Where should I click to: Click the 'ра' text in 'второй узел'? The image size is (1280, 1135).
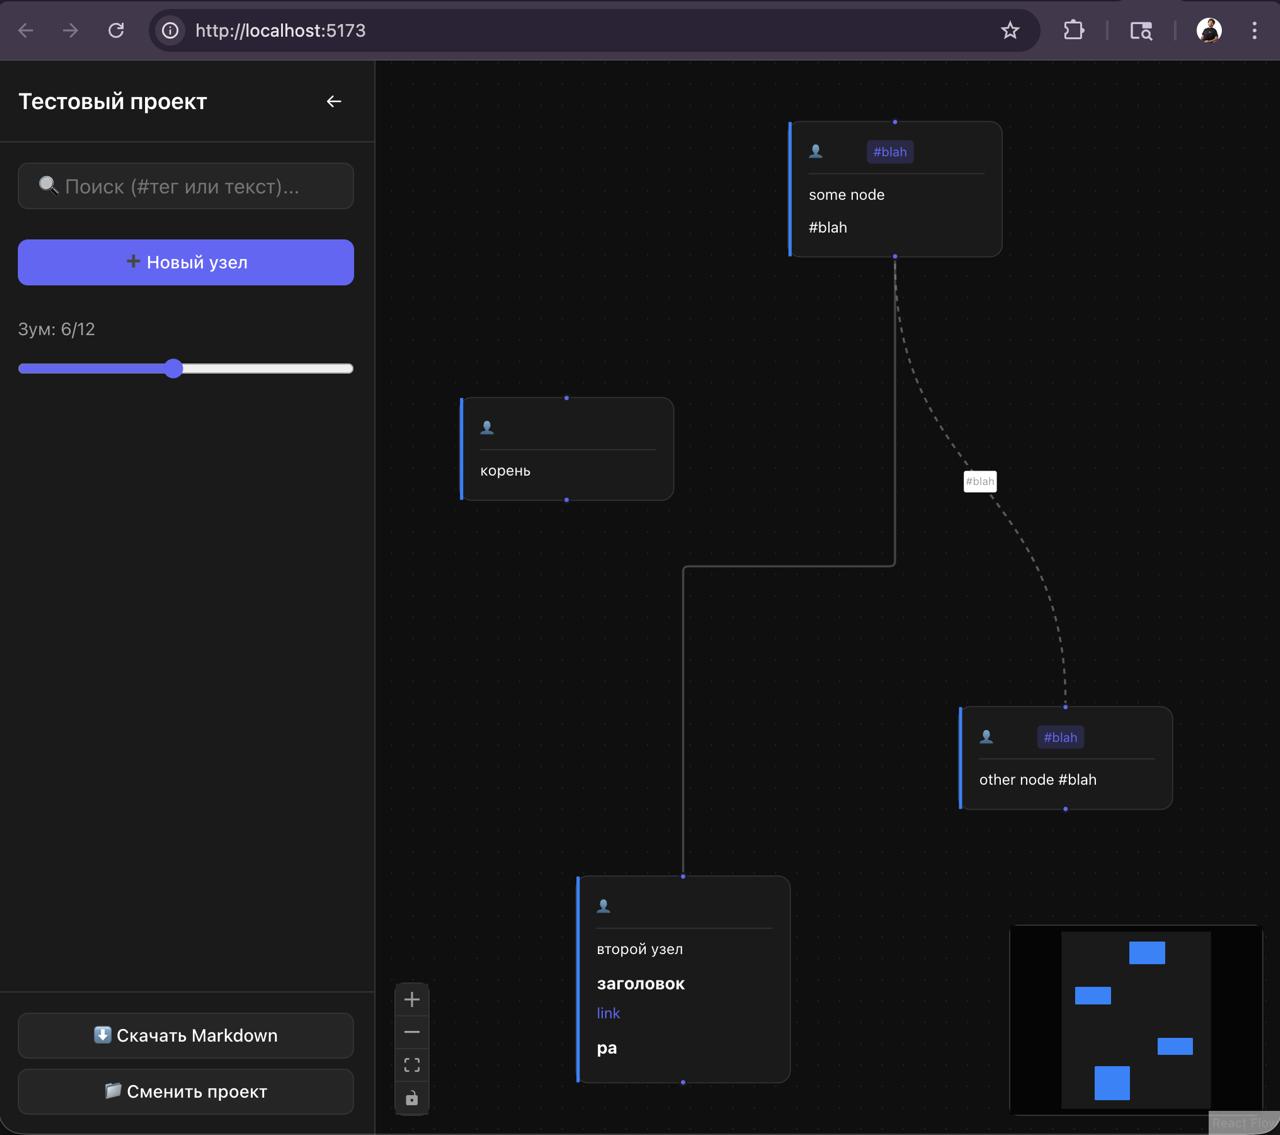[x=607, y=1048]
